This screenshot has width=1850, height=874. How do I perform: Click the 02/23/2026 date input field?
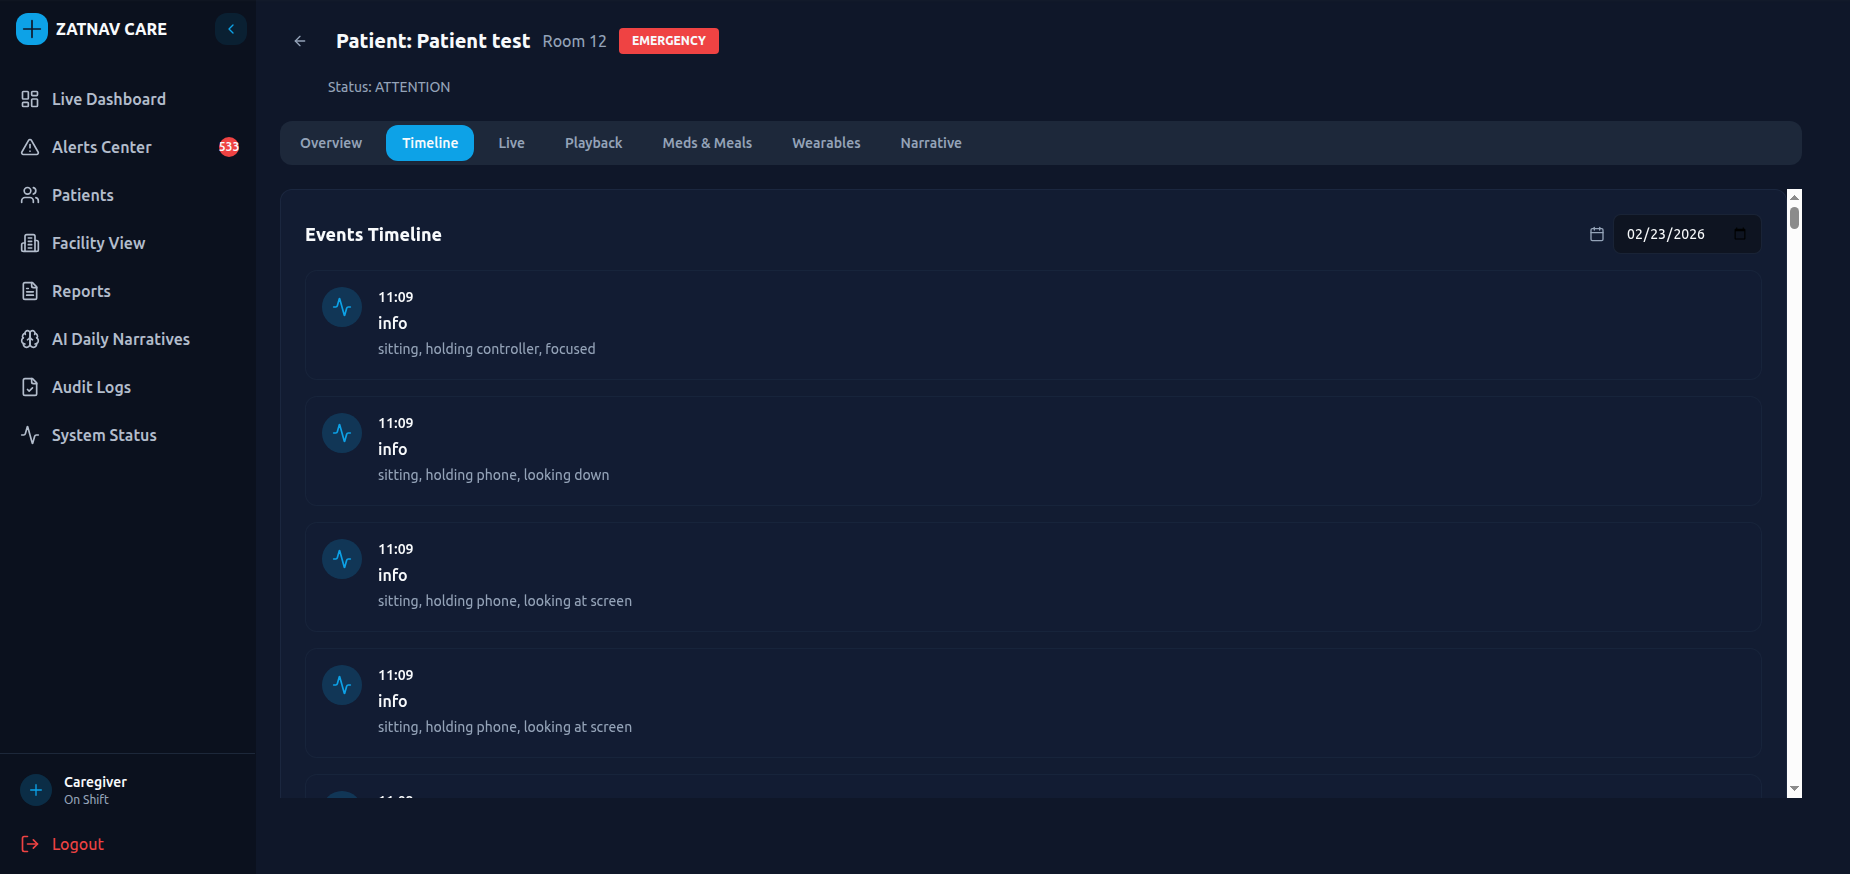pos(1665,234)
